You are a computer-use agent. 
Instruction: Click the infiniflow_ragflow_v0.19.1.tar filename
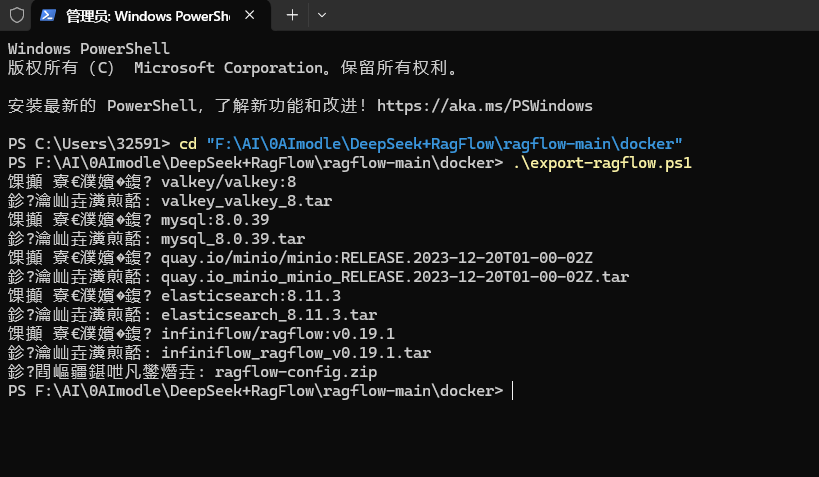click(x=296, y=353)
